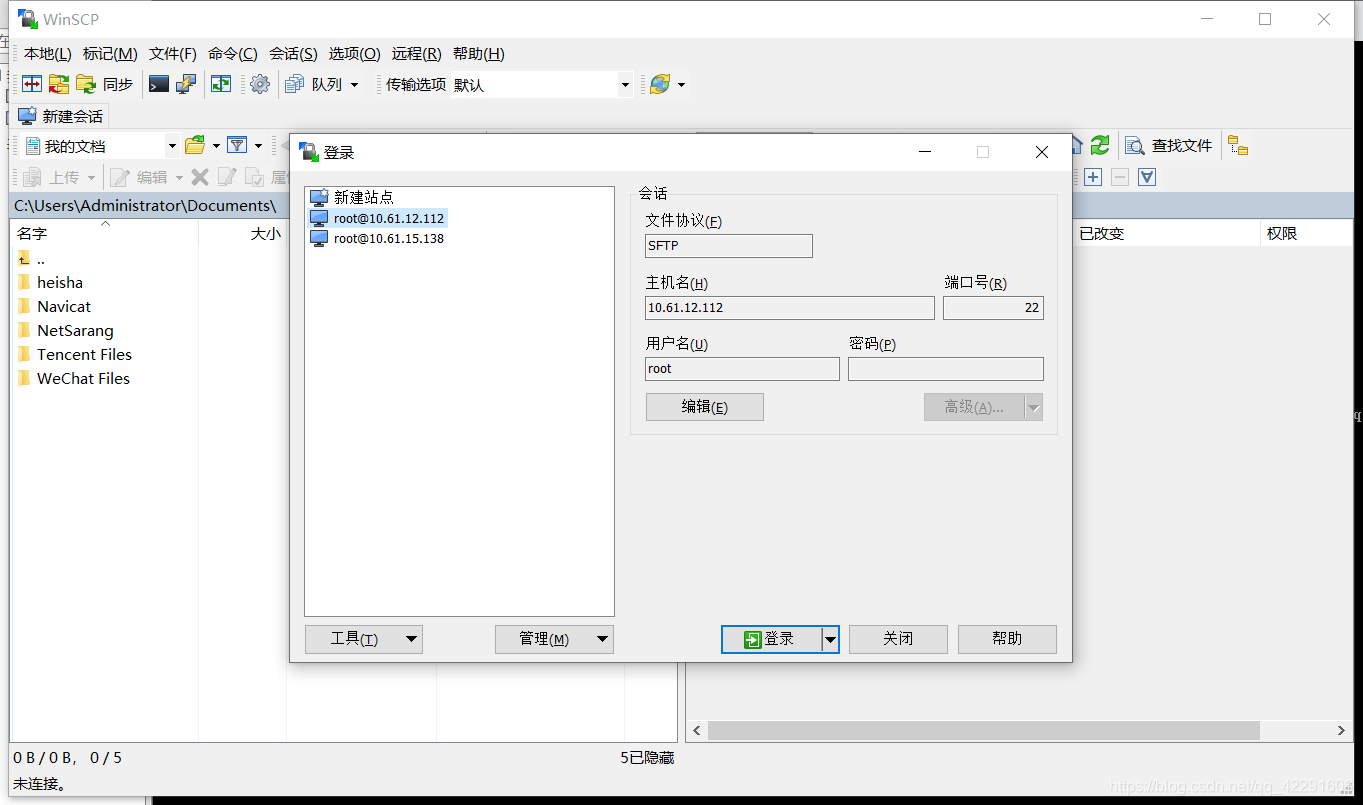Open the 文件(F) menu
The image size is (1363, 805).
tap(173, 54)
